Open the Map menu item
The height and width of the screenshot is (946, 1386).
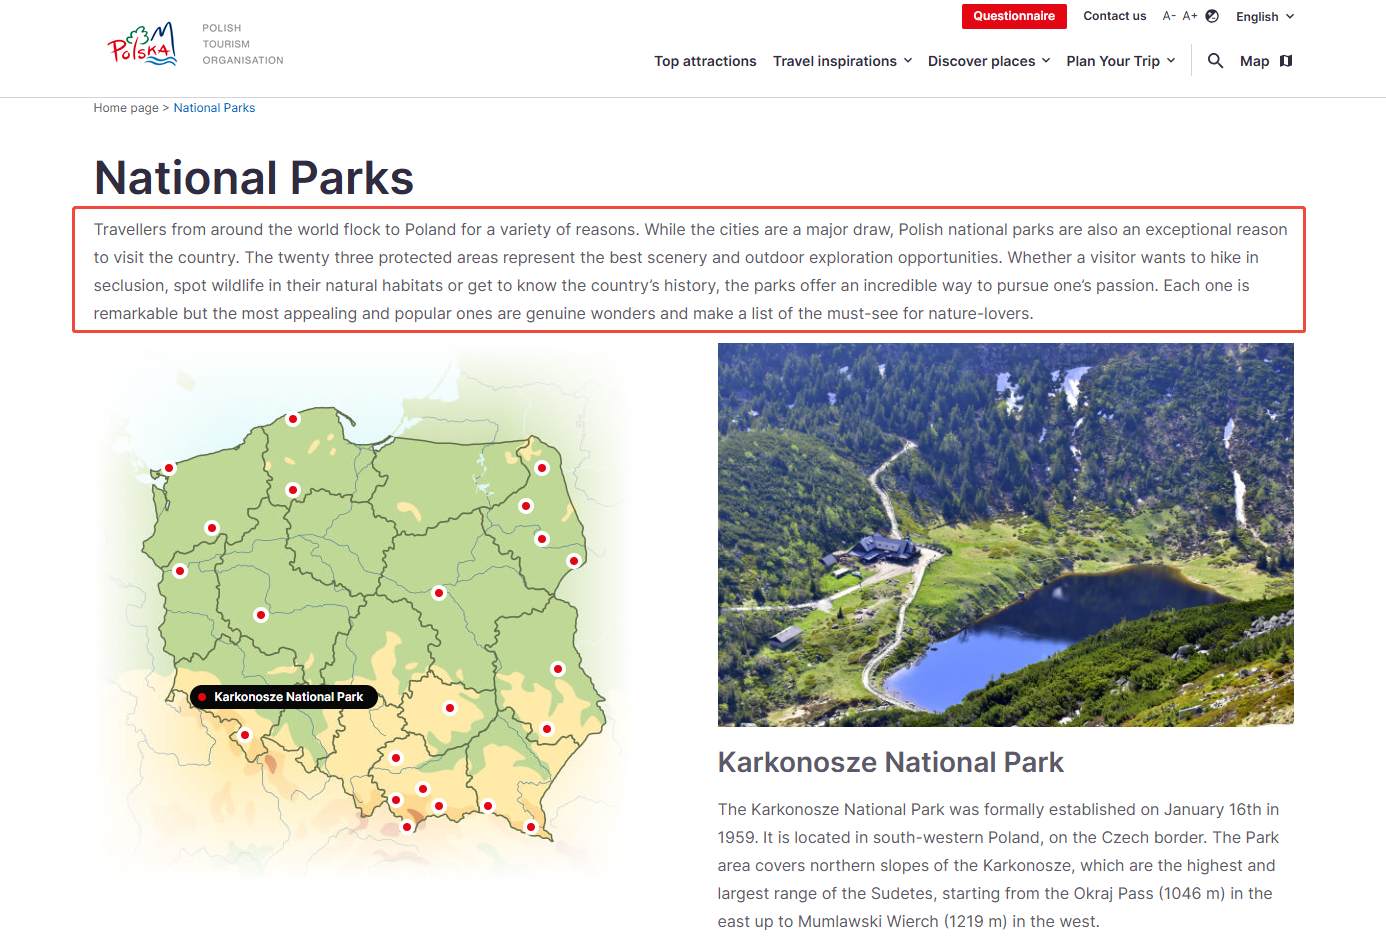pos(1254,61)
